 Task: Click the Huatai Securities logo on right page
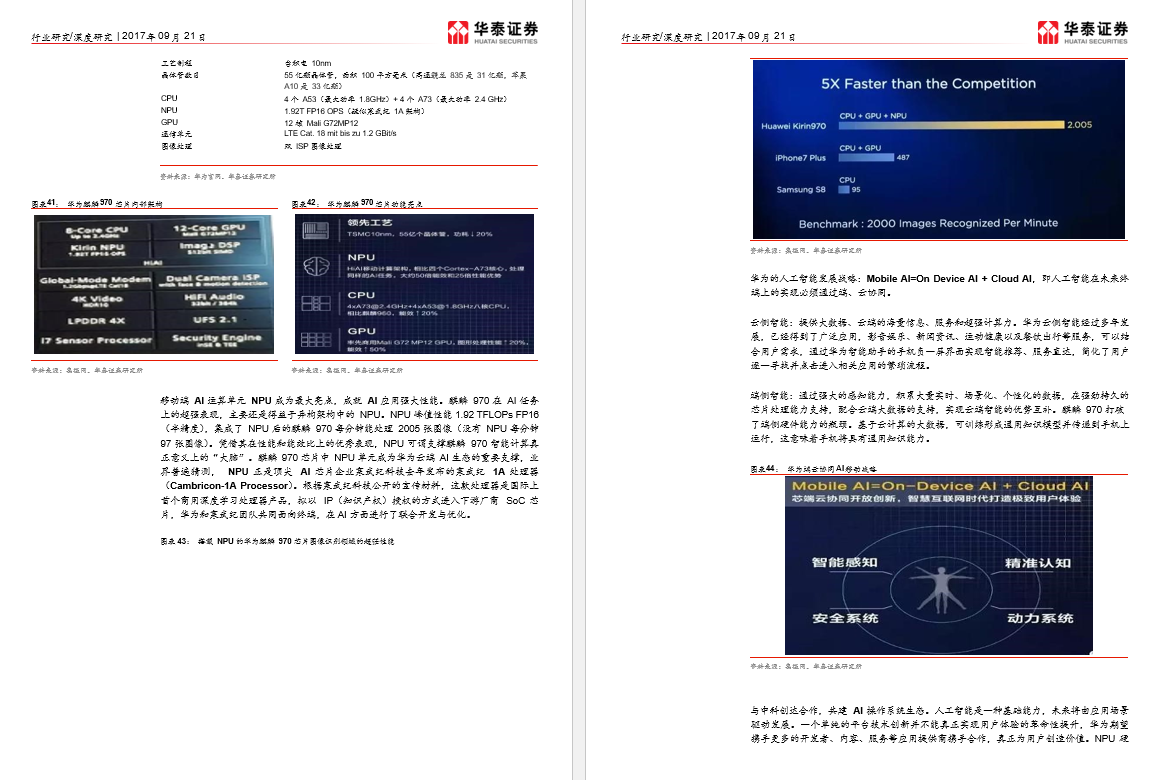[x=1082, y=32]
